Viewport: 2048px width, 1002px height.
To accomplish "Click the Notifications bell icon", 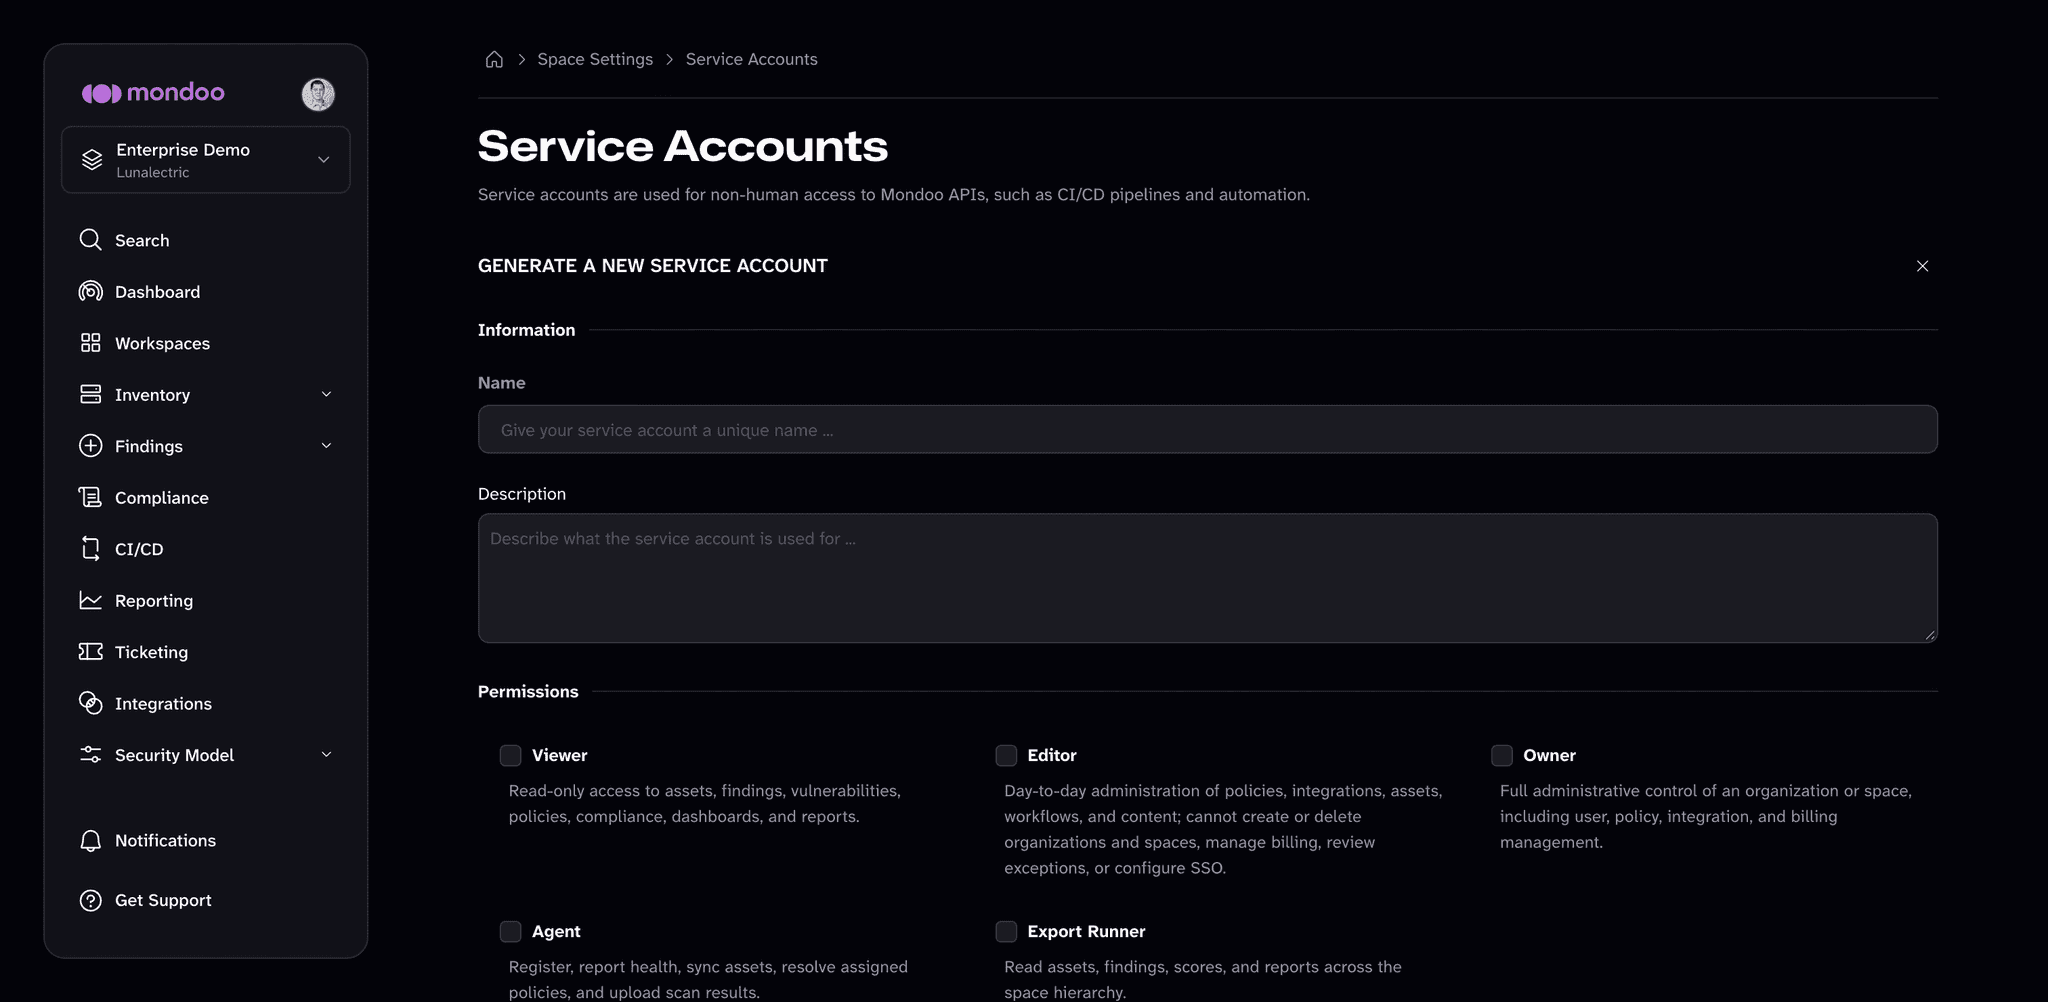I will [90, 841].
